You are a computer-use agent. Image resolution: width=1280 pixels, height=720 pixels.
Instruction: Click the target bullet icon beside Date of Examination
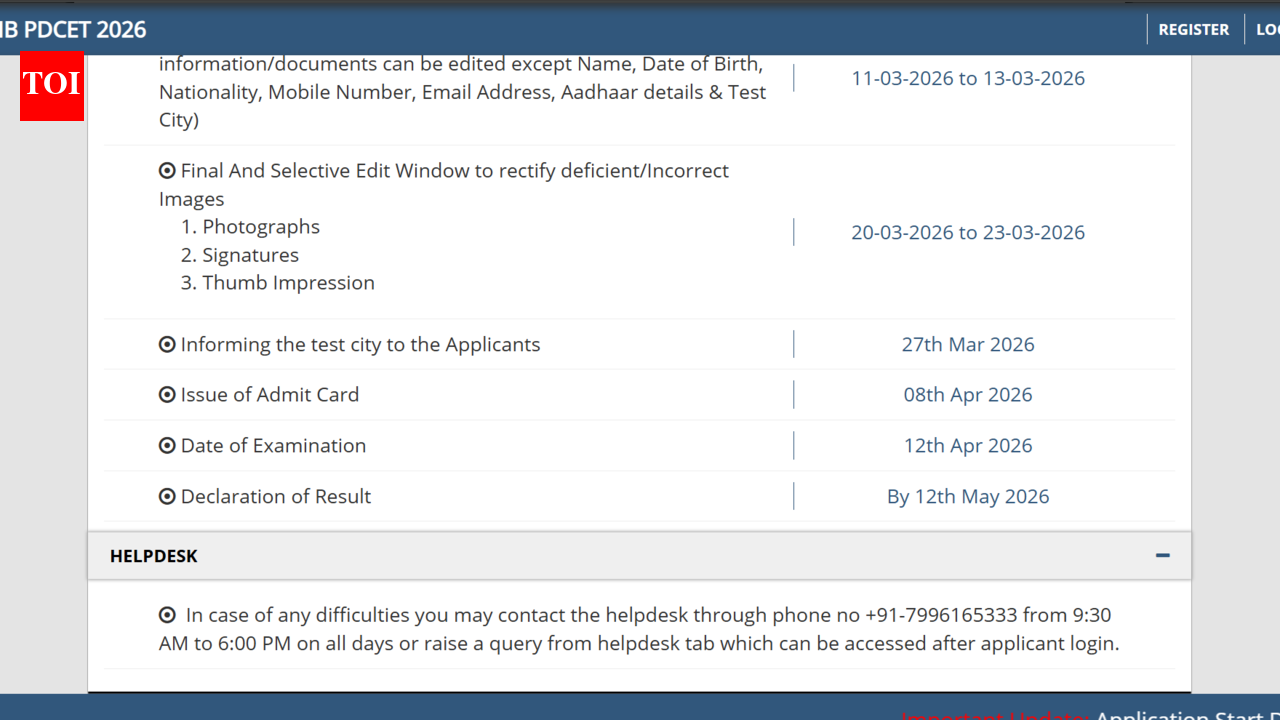click(x=166, y=445)
